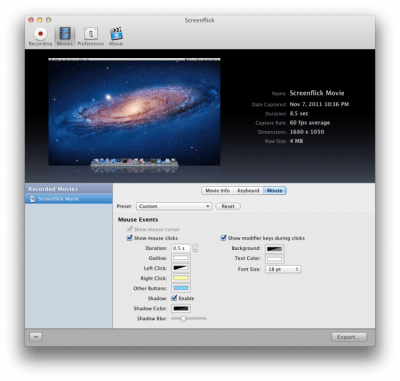Open the Other Buttons blue color swatch
Image resolution: width=400 pixels, height=381 pixels.
[181, 288]
